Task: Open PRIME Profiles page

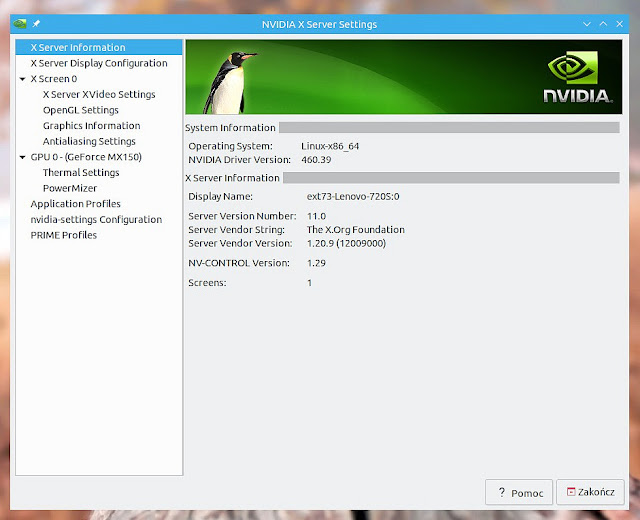Action: [x=64, y=235]
